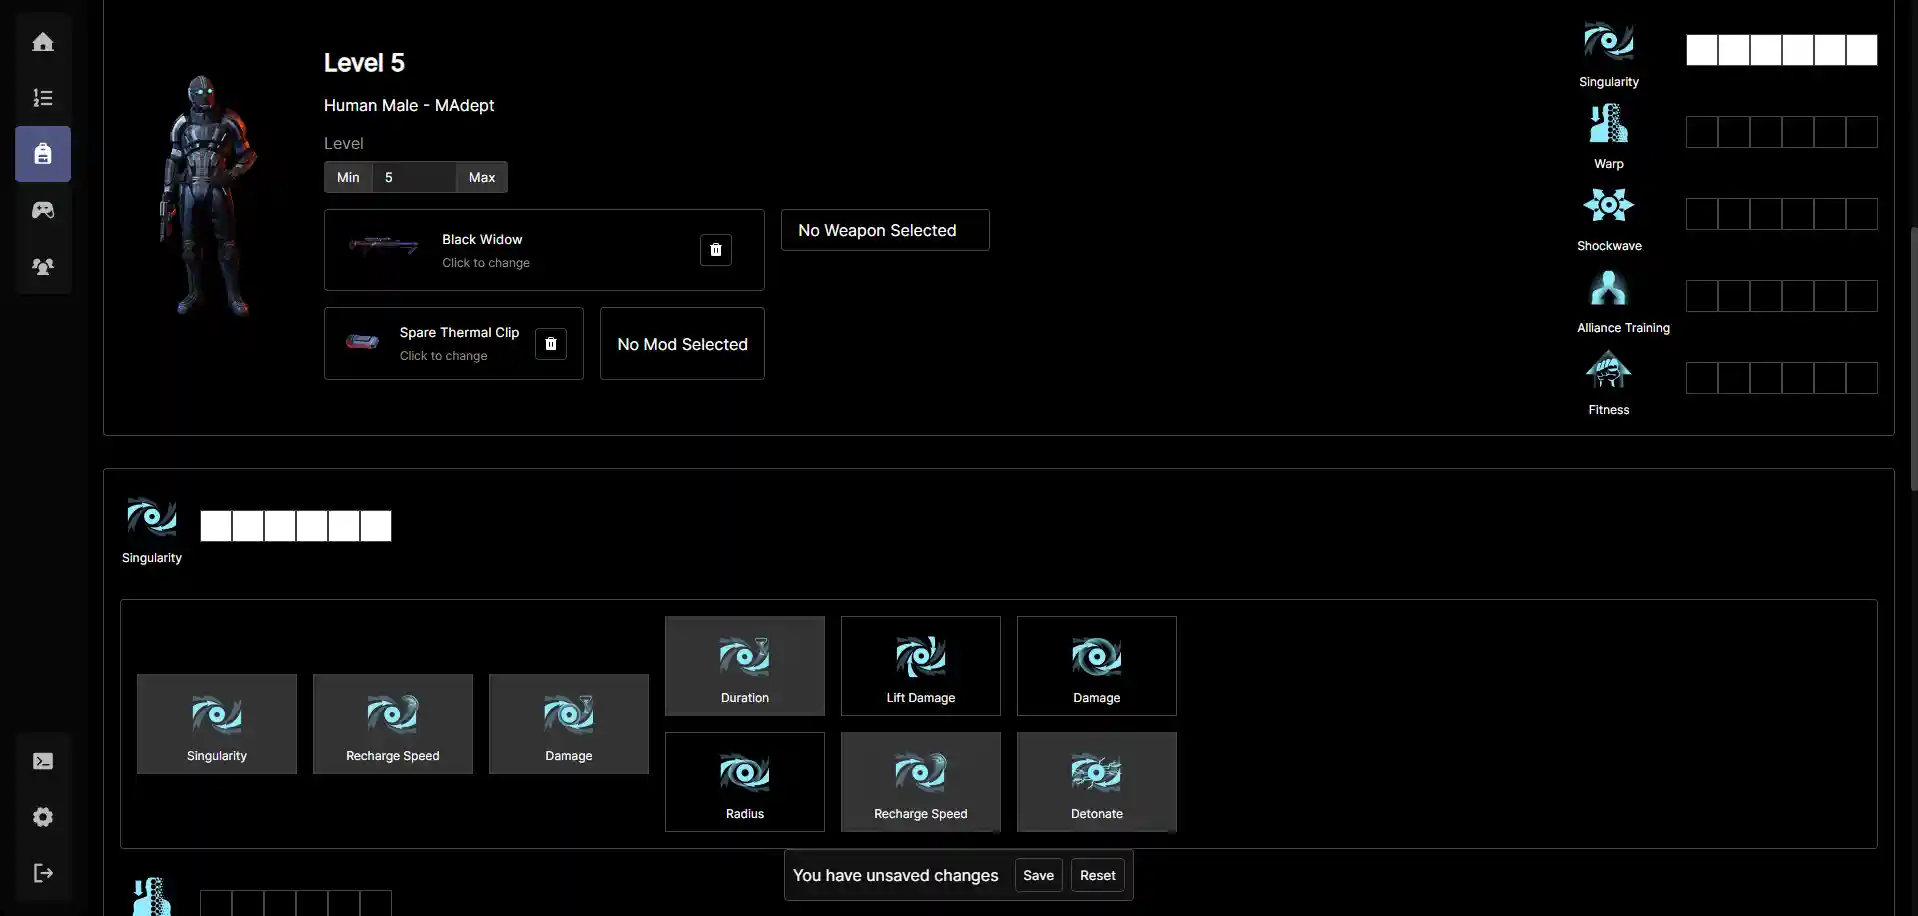The height and width of the screenshot is (916, 1918).
Task: Click the "Level 5" heading
Action: pyautogui.click(x=364, y=63)
